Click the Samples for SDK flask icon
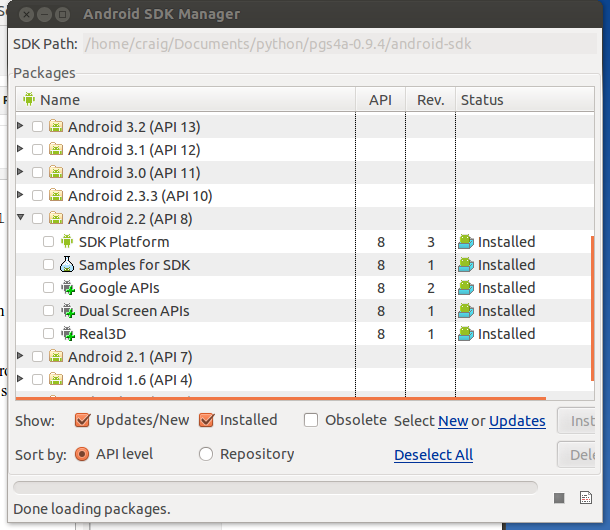 click(x=67, y=264)
